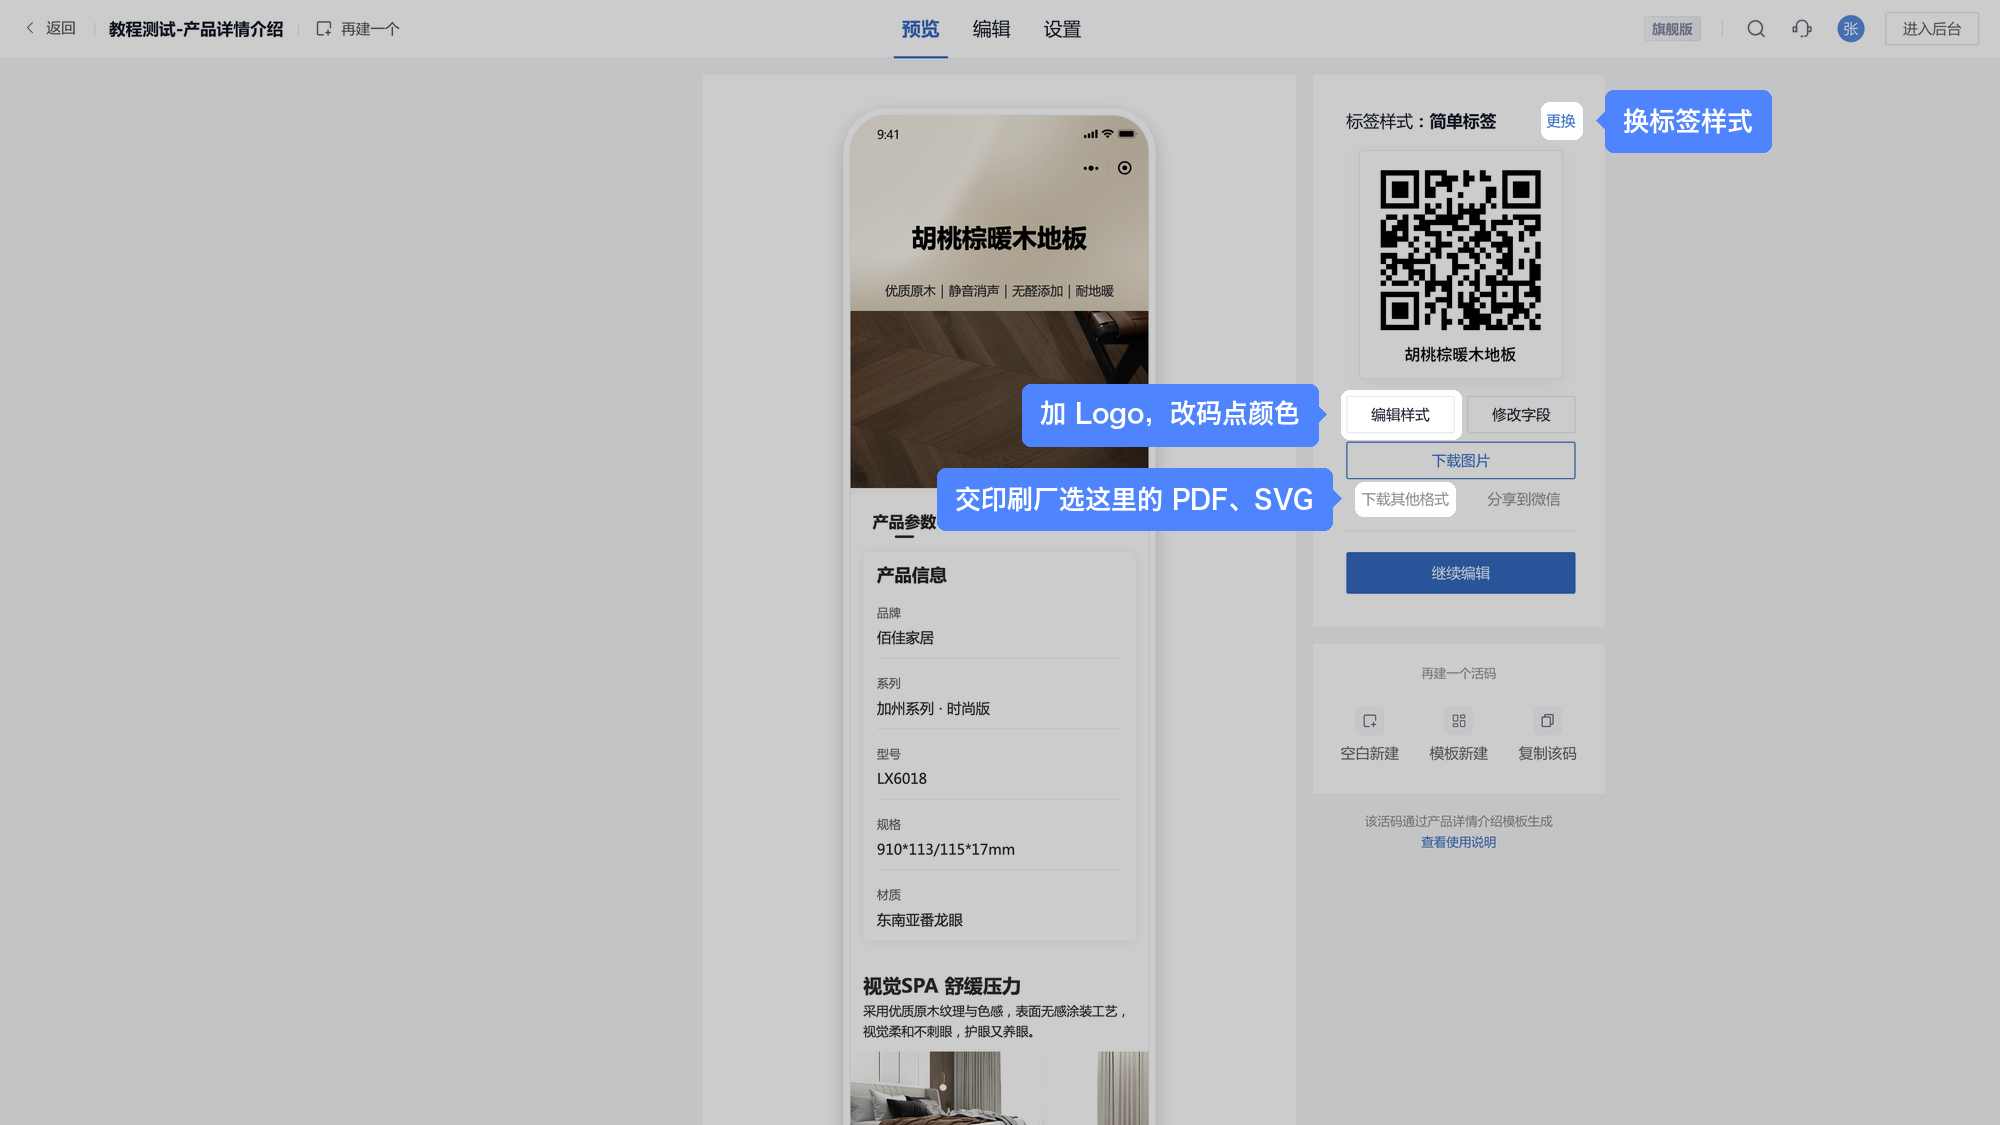Switch to the 预览 tab
This screenshot has height=1125, width=2000.
[x=920, y=29]
